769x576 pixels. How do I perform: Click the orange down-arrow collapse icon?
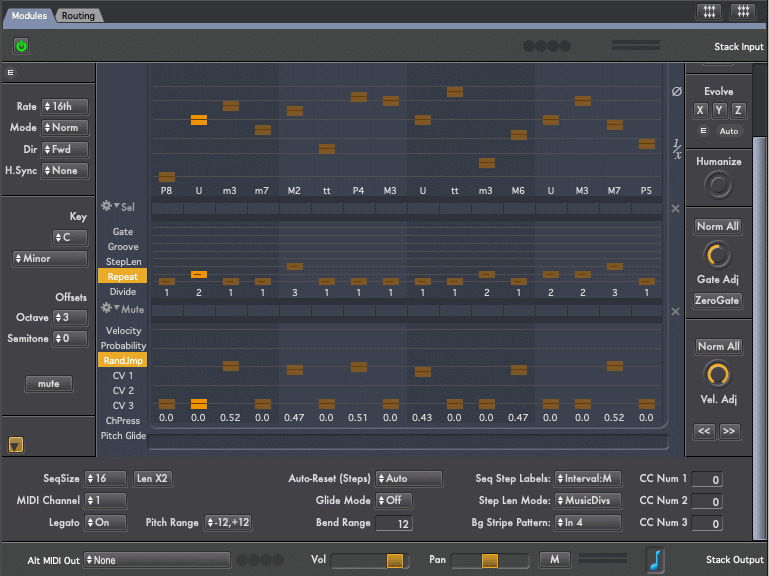click(16, 445)
